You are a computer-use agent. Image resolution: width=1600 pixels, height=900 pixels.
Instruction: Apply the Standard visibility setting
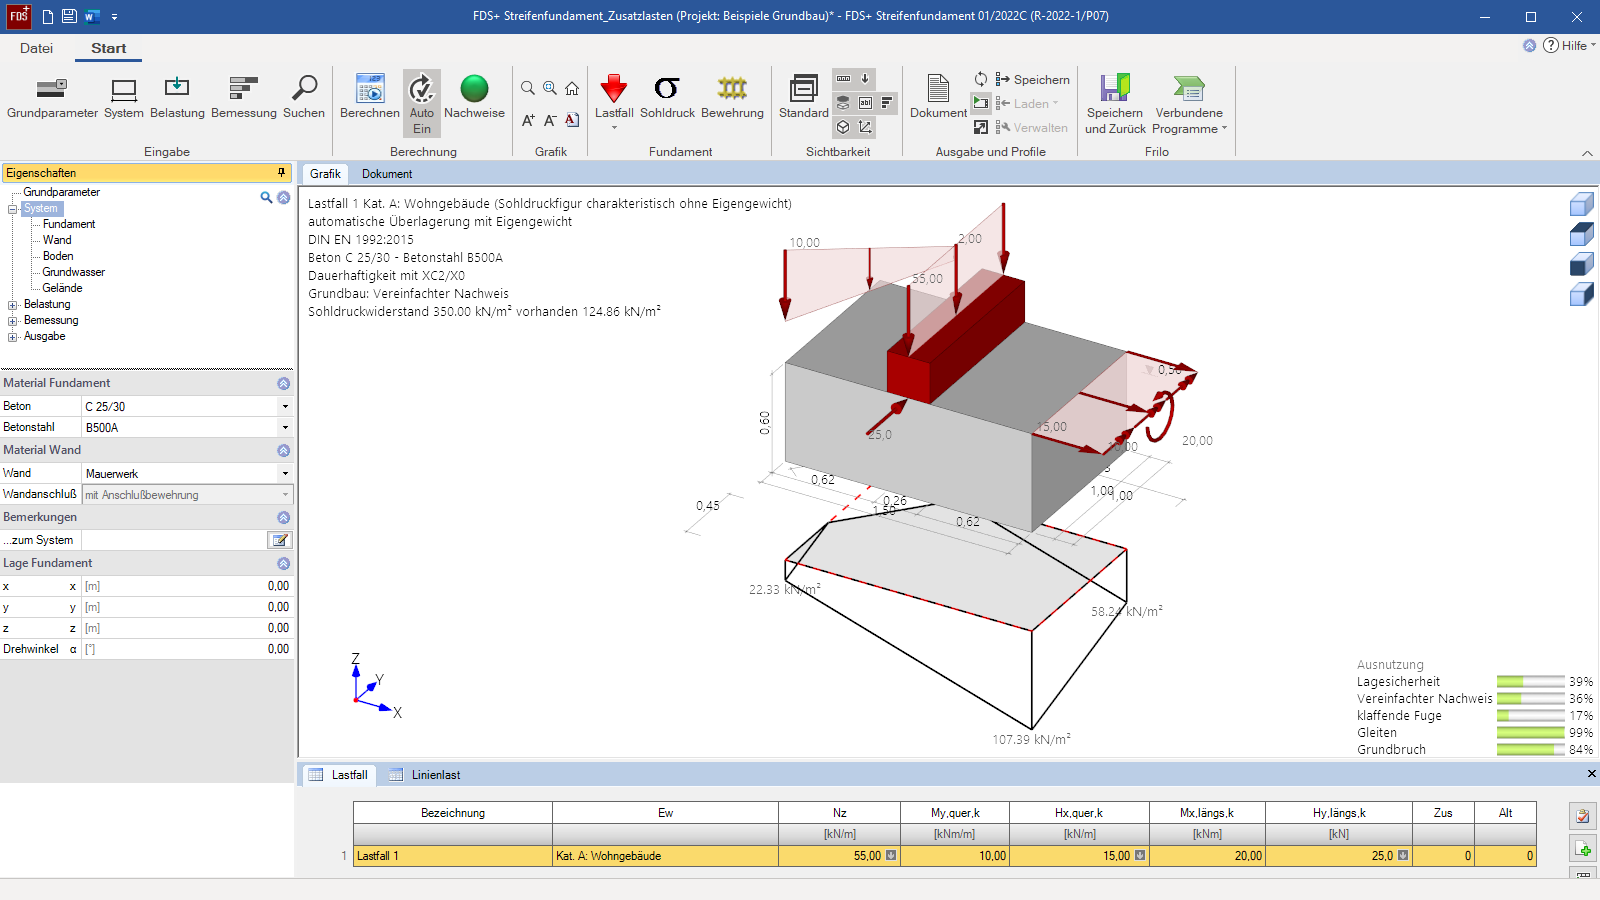804,97
